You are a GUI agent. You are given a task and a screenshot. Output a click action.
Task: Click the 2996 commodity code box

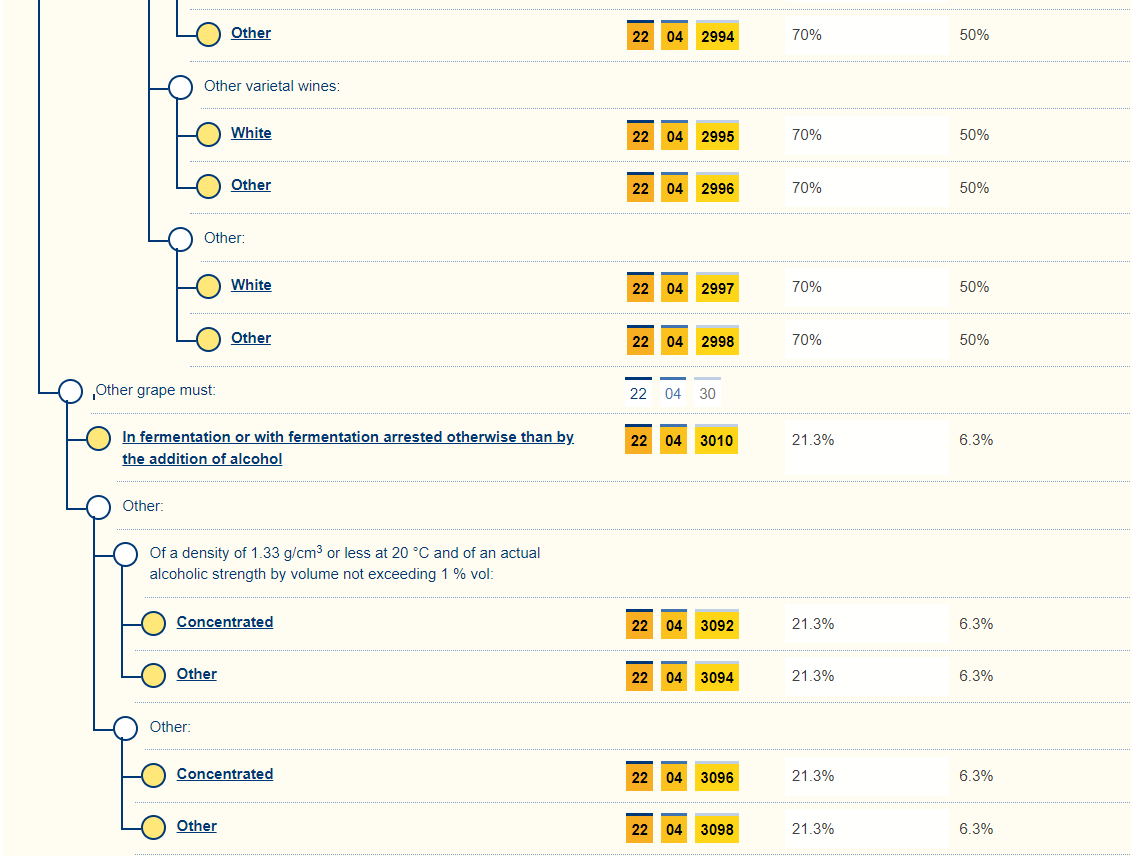pyautogui.click(x=717, y=188)
